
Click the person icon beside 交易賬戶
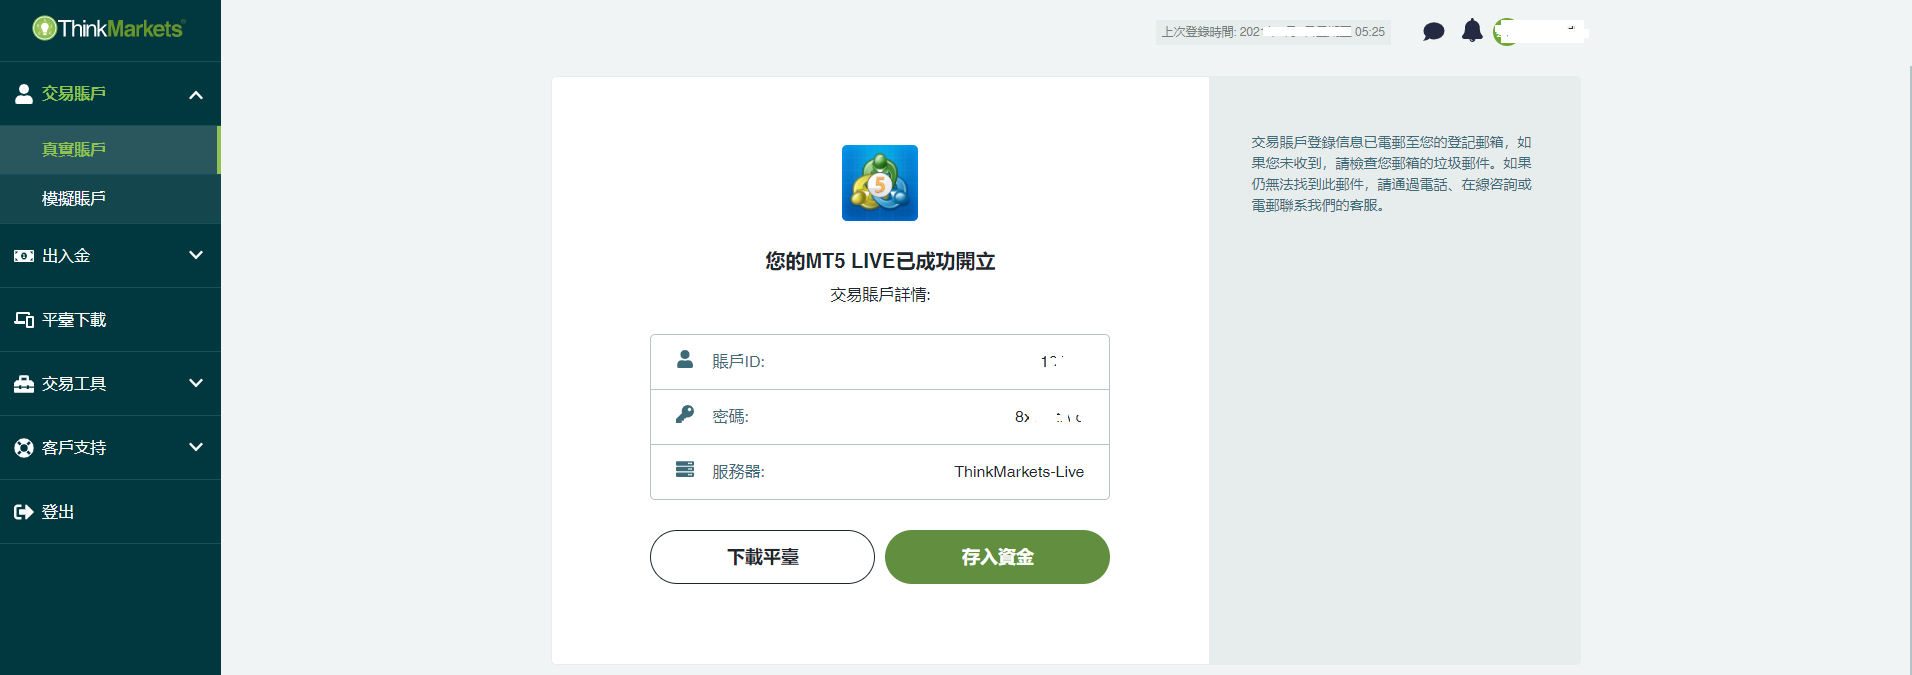[x=24, y=94]
